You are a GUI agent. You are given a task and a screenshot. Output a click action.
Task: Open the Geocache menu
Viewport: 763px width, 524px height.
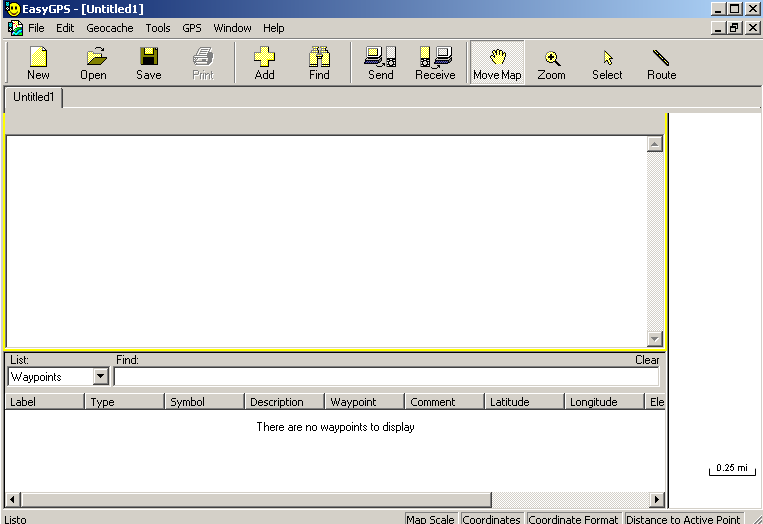109,28
